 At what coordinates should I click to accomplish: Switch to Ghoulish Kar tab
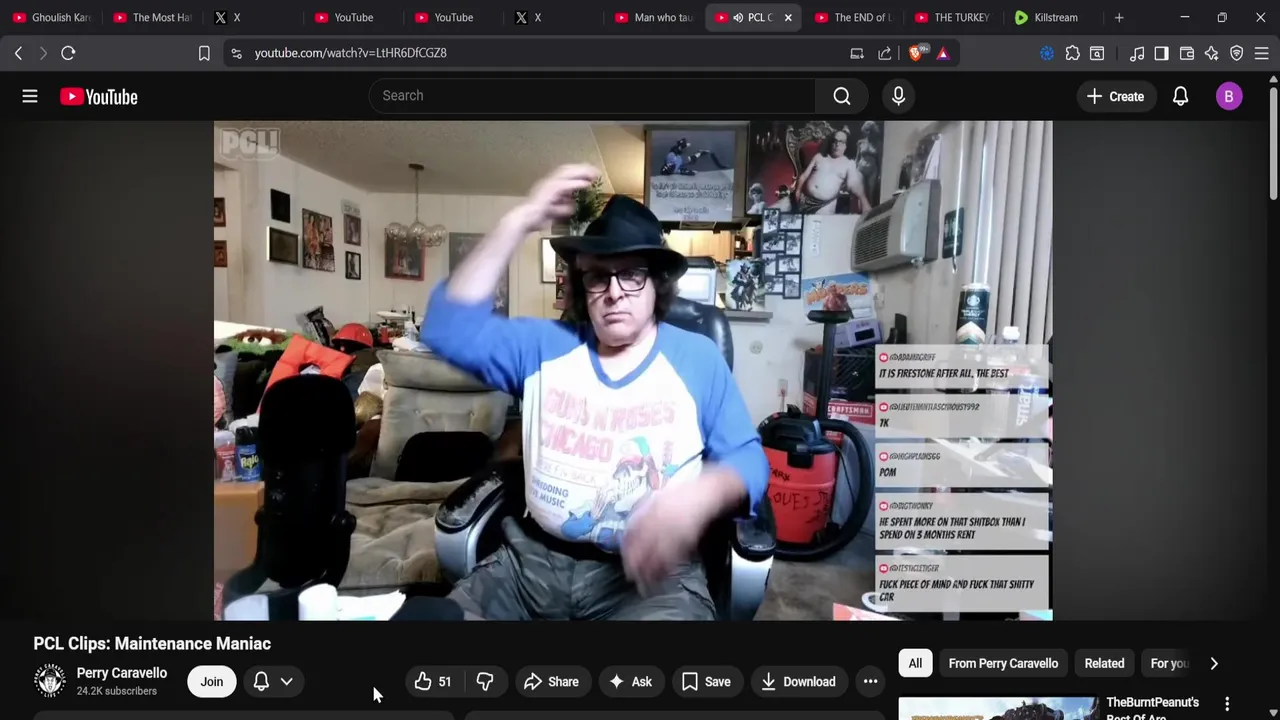point(52,17)
